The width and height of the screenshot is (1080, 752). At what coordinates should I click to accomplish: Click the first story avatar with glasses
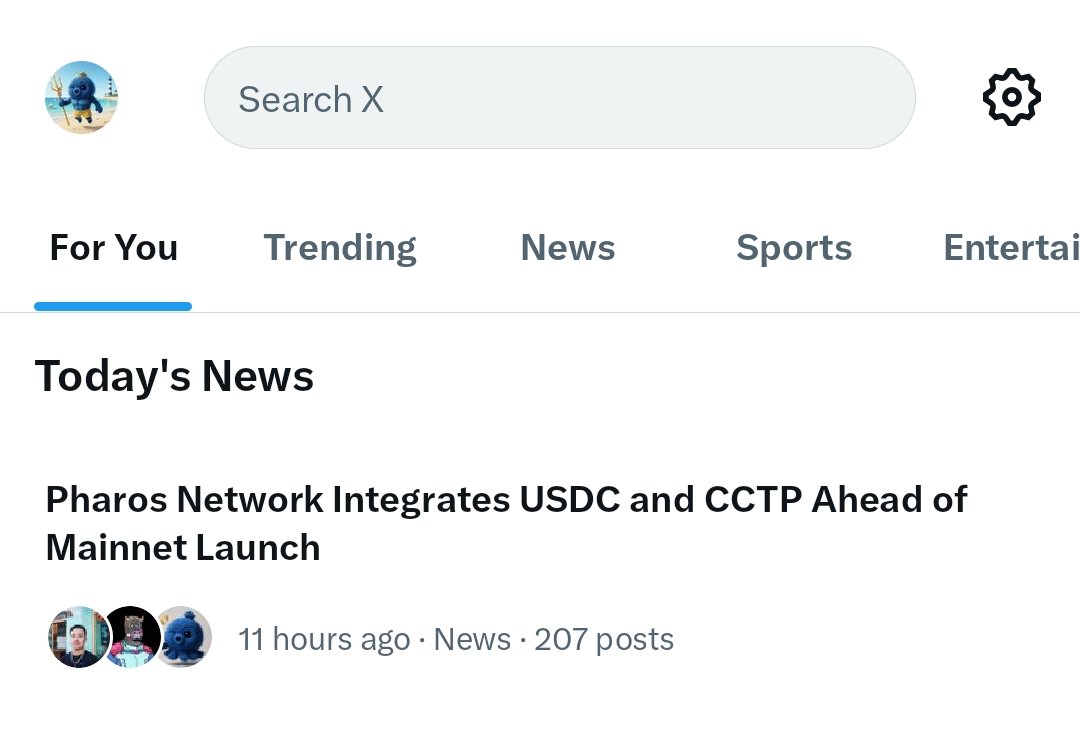click(78, 637)
